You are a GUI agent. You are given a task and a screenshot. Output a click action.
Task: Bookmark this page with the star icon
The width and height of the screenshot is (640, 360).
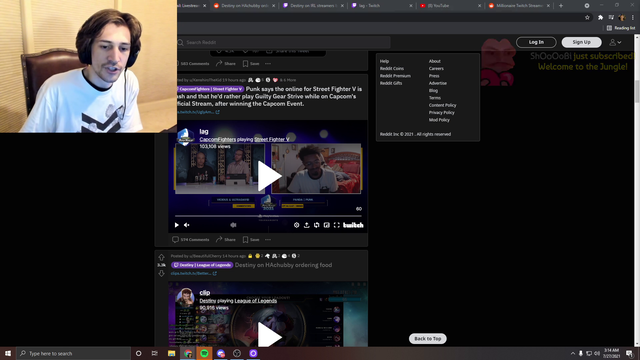point(587,18)
